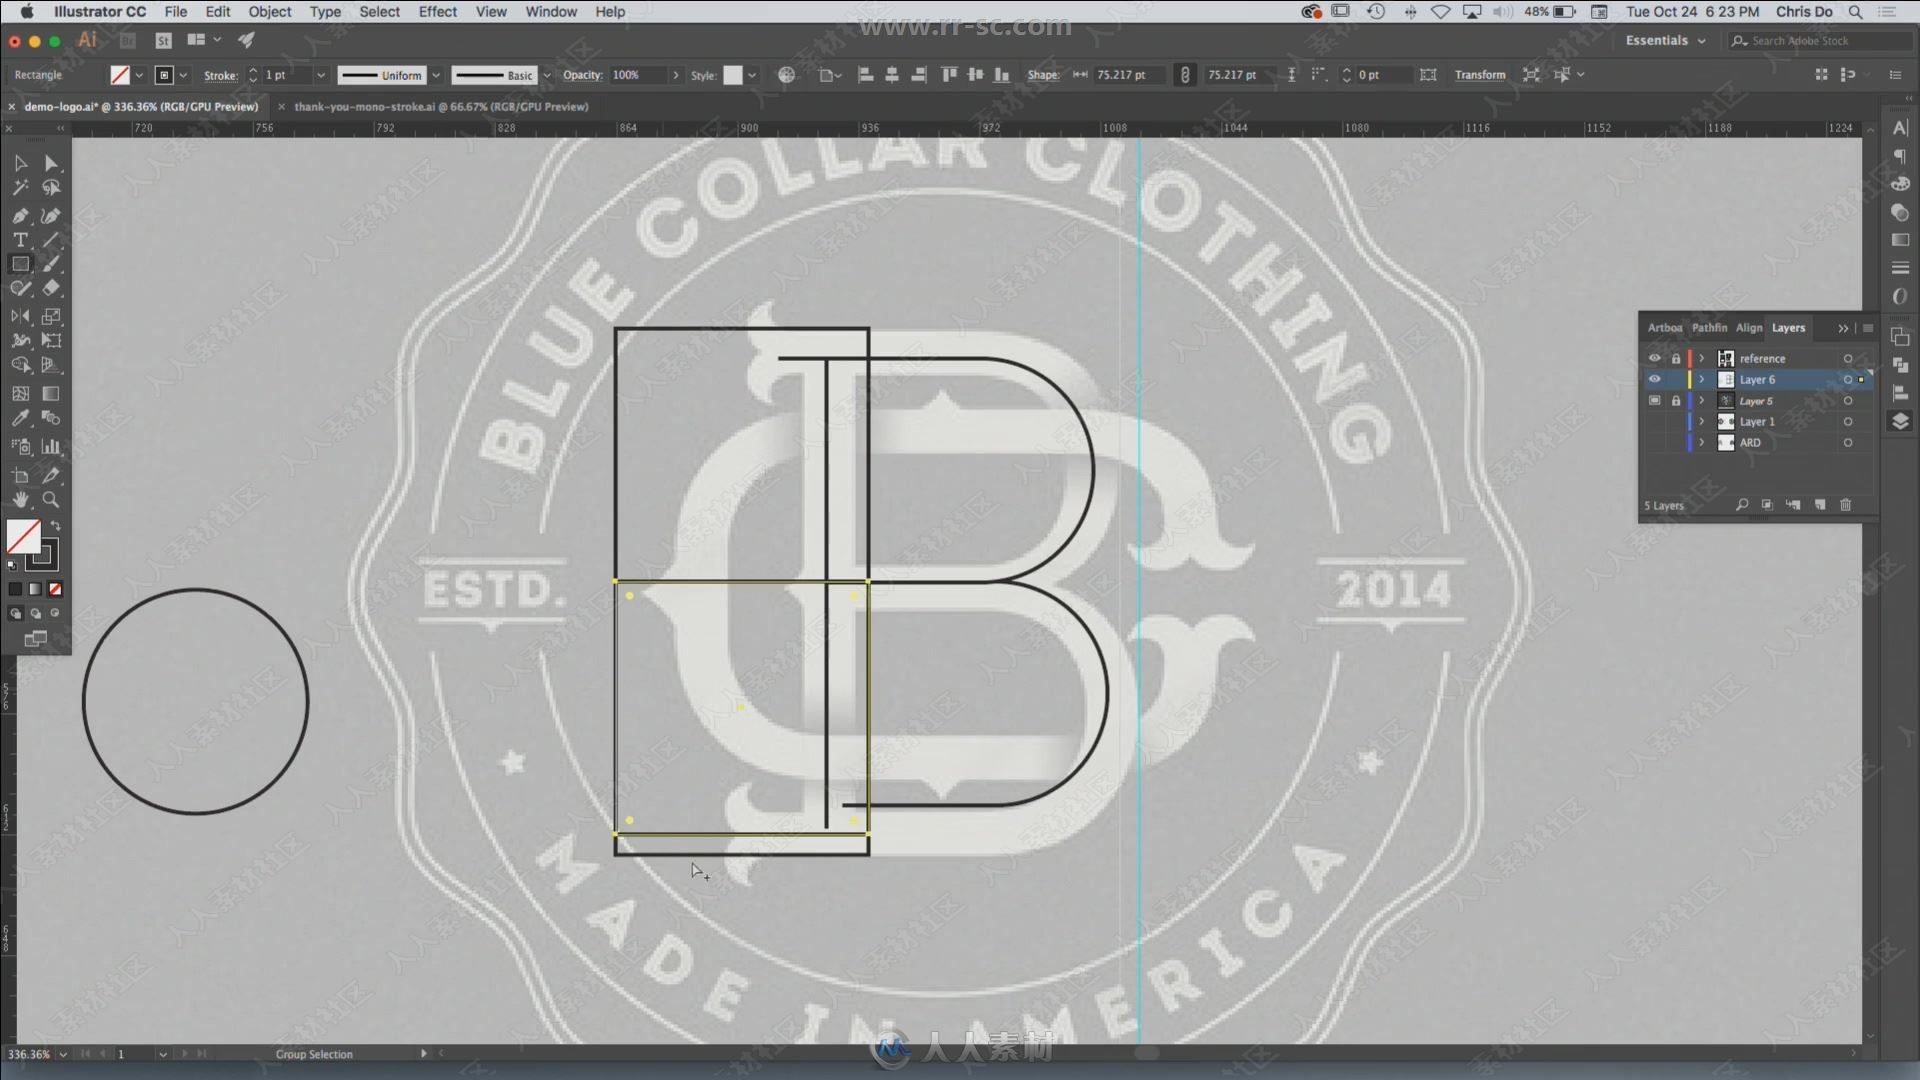
Task: Click Shape label link
Action: click(1043, 75)
